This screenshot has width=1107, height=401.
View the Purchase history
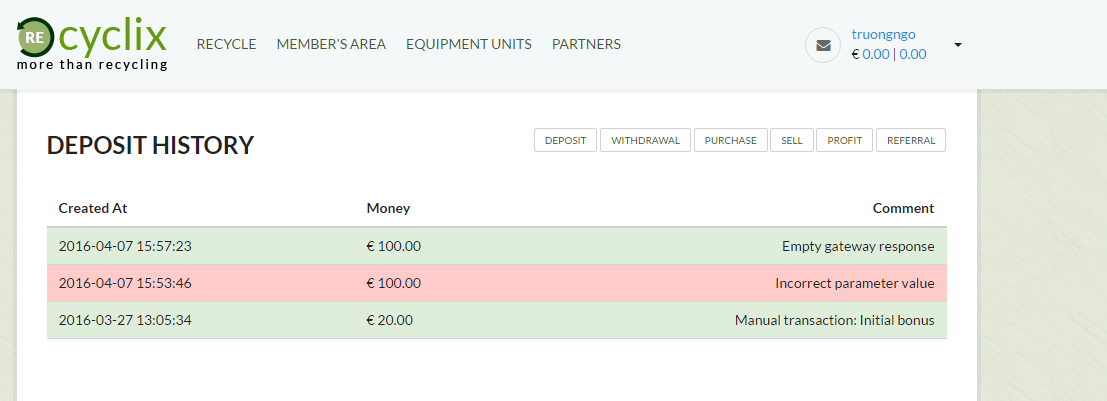pyautogui.click(x=730, y=141)
